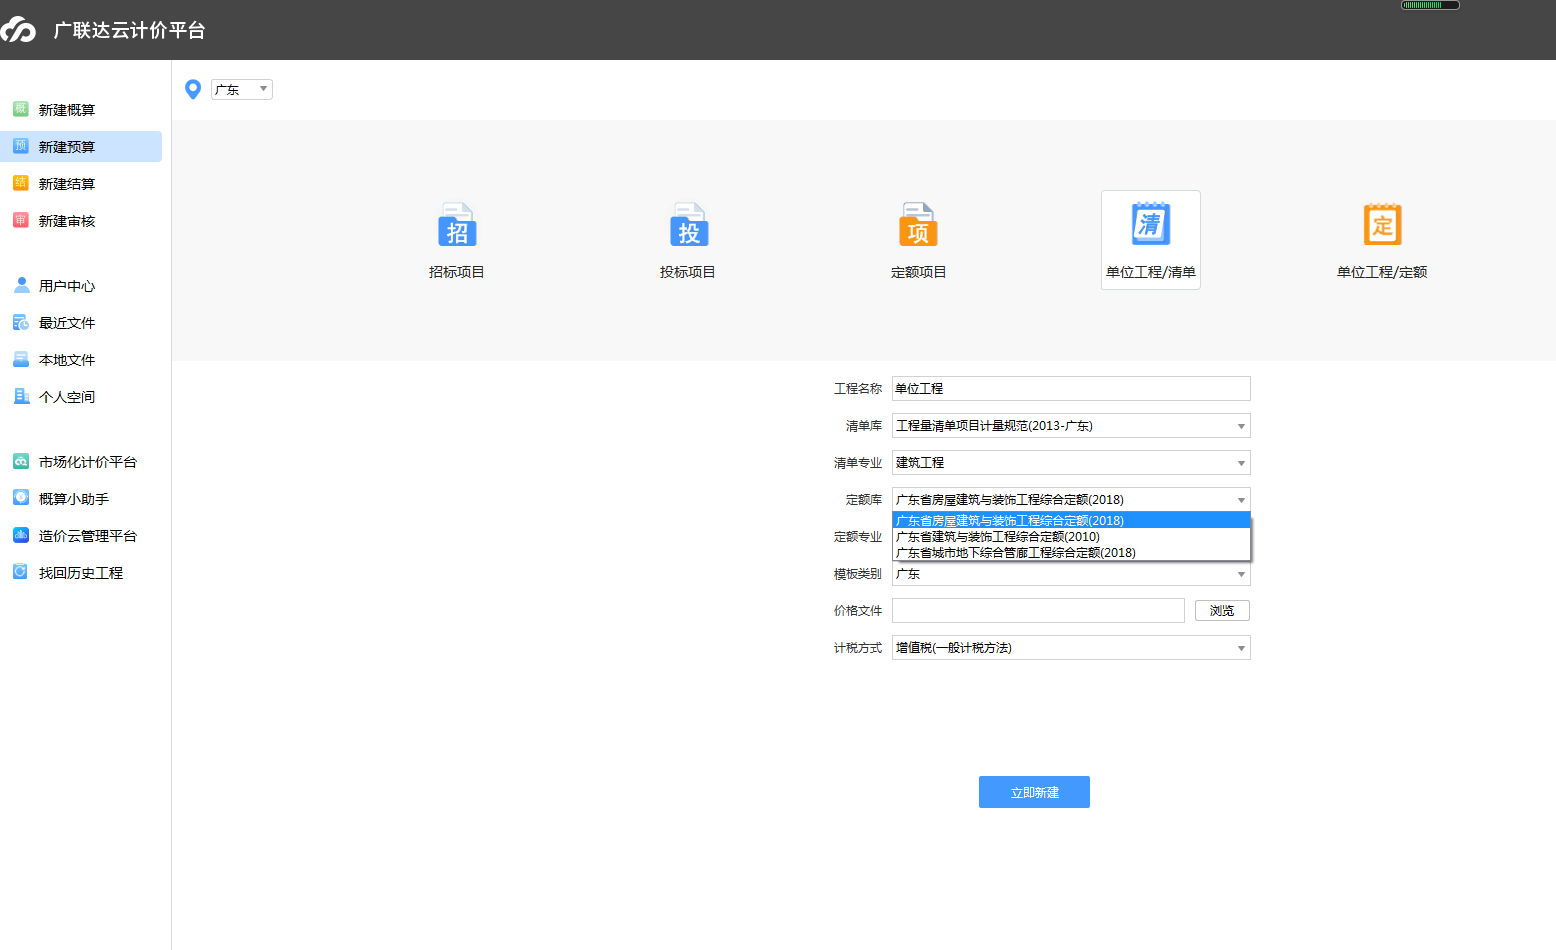The height and width of the screenshot is (950, 1556).
Task: Select the 招标项目 project icon
Action: [457, 225]
